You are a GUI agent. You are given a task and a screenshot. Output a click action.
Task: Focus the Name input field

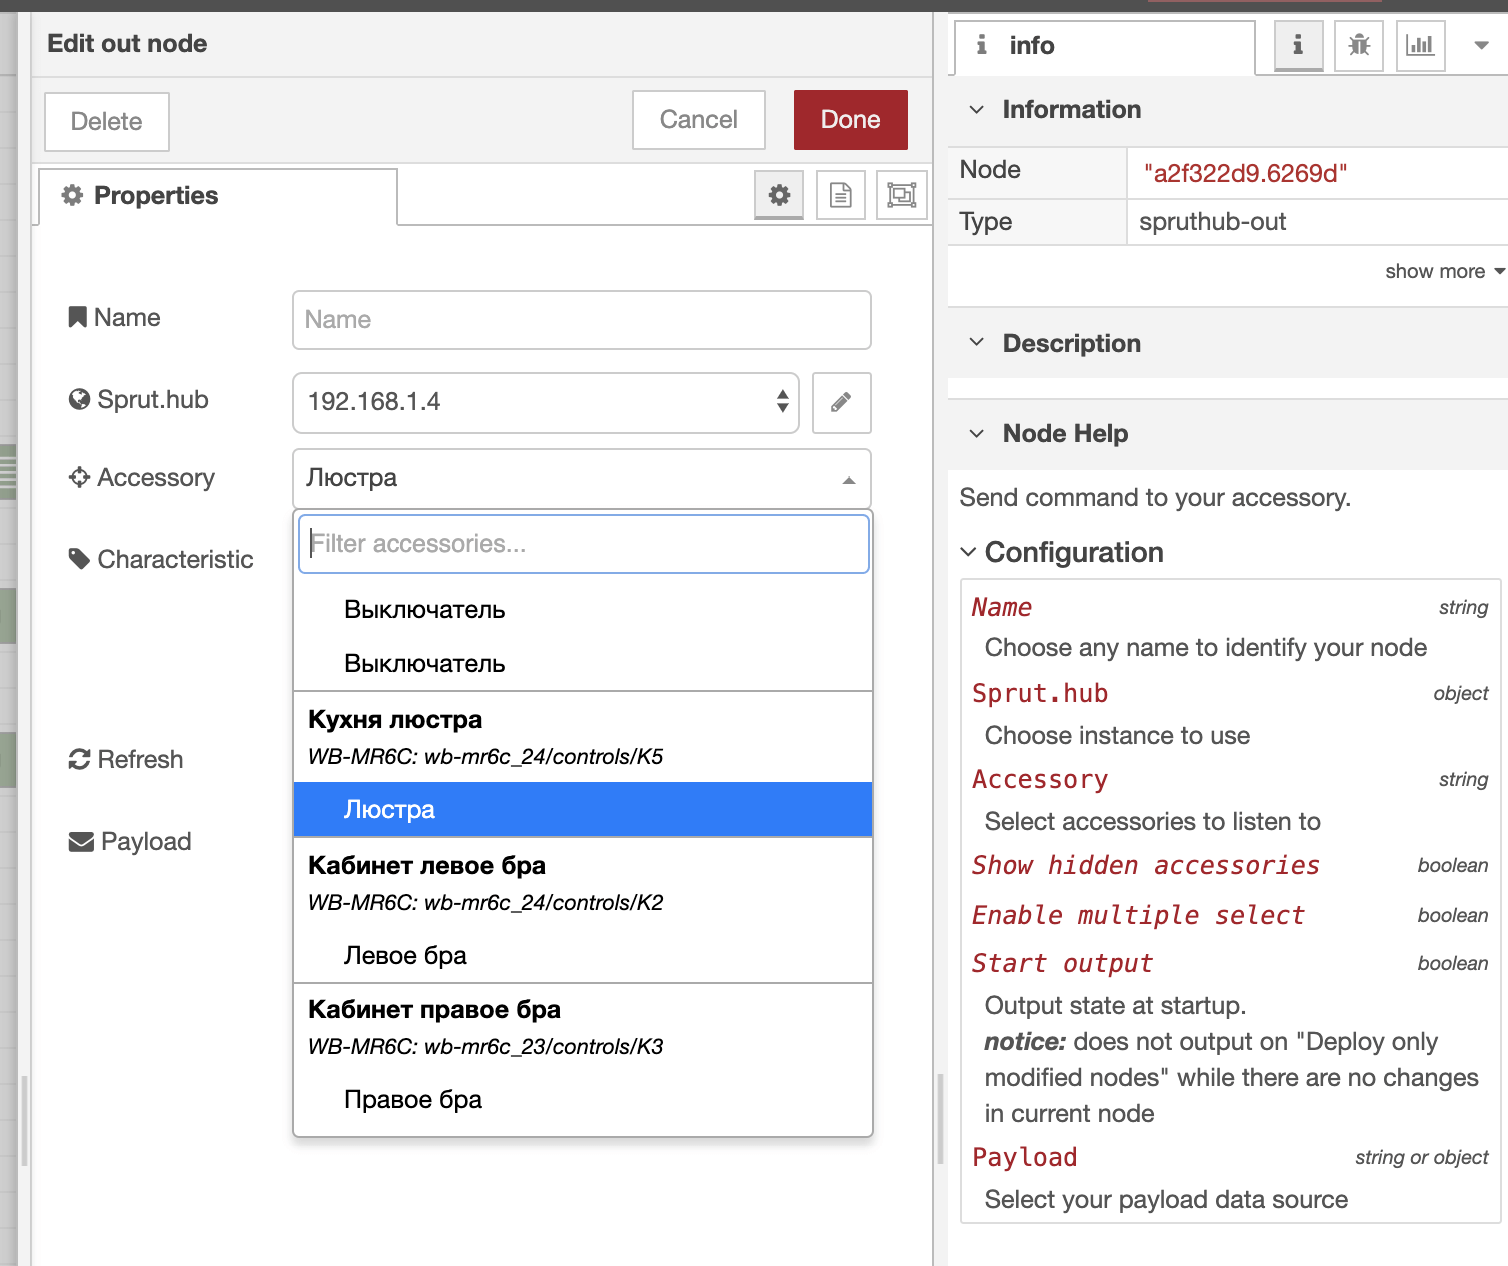(x=582, y=320)
